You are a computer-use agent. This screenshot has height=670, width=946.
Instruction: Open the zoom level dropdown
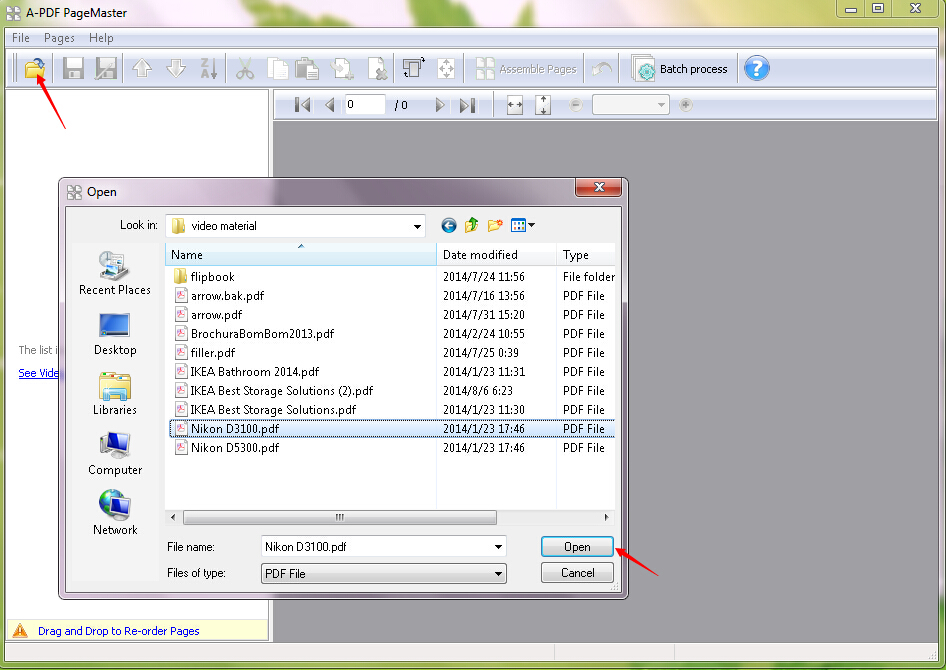pos(662,104)
